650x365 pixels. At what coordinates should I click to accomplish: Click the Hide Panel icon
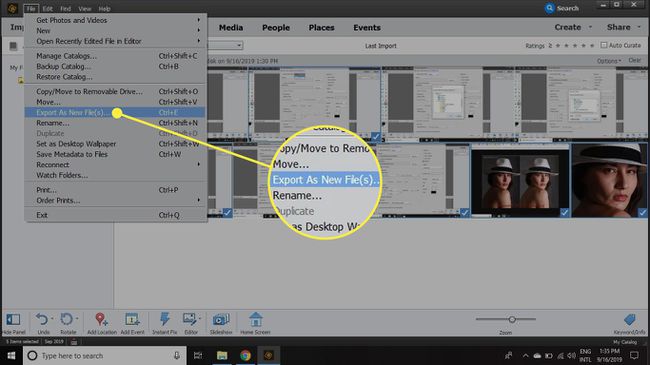pos(13,319)
